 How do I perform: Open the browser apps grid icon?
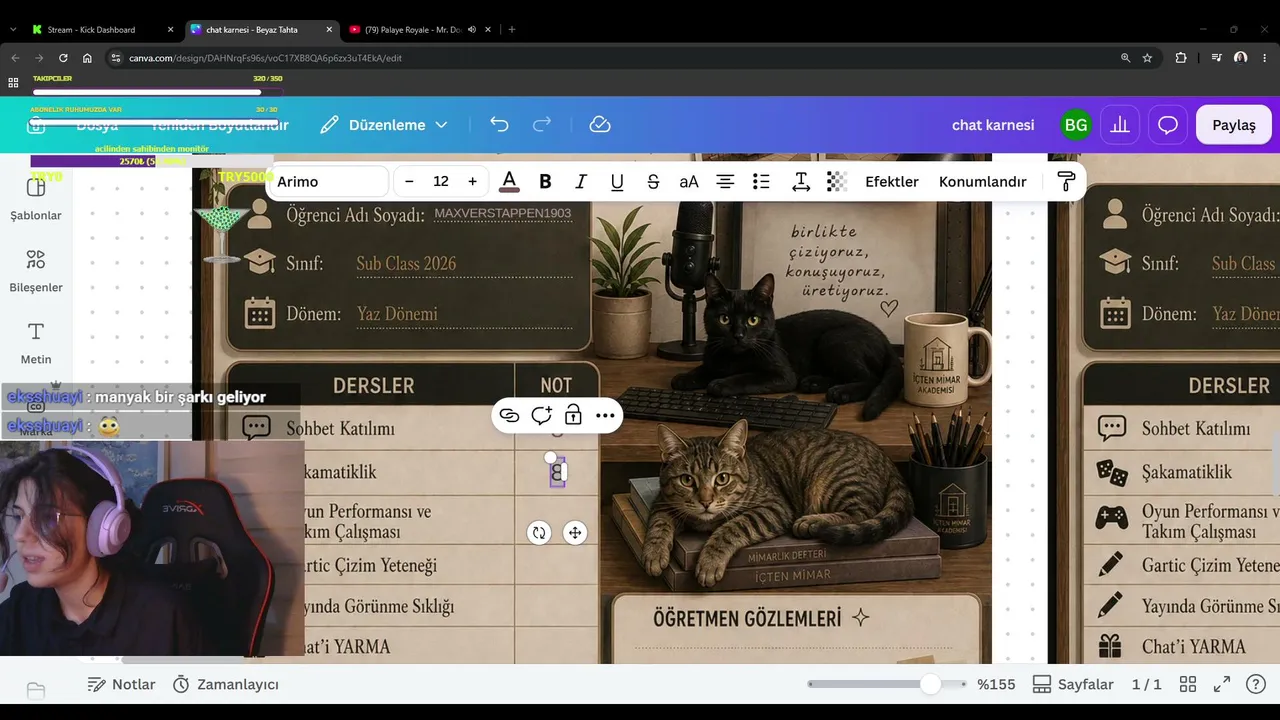[13, 83]
